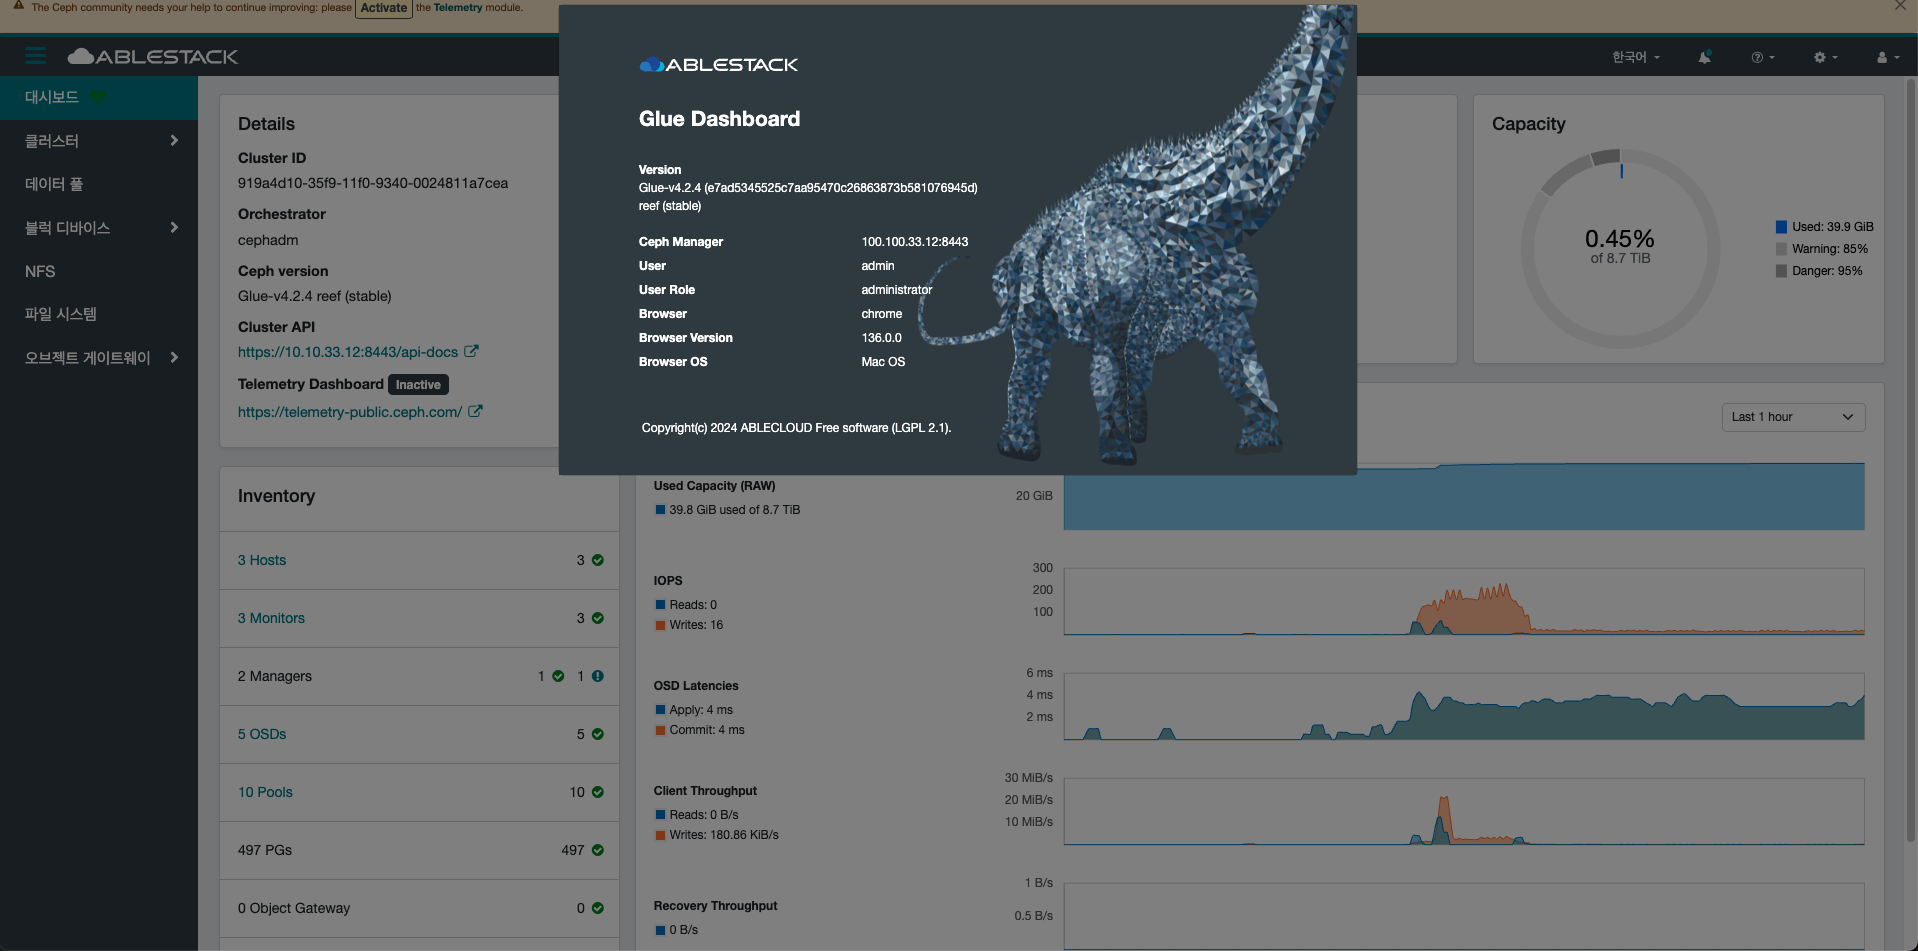Click the OSD Latencies Commit legend square
Image resolution: width=1918 pixels, height=951 pixels.
pyautogui.click(x=660, y=730)
